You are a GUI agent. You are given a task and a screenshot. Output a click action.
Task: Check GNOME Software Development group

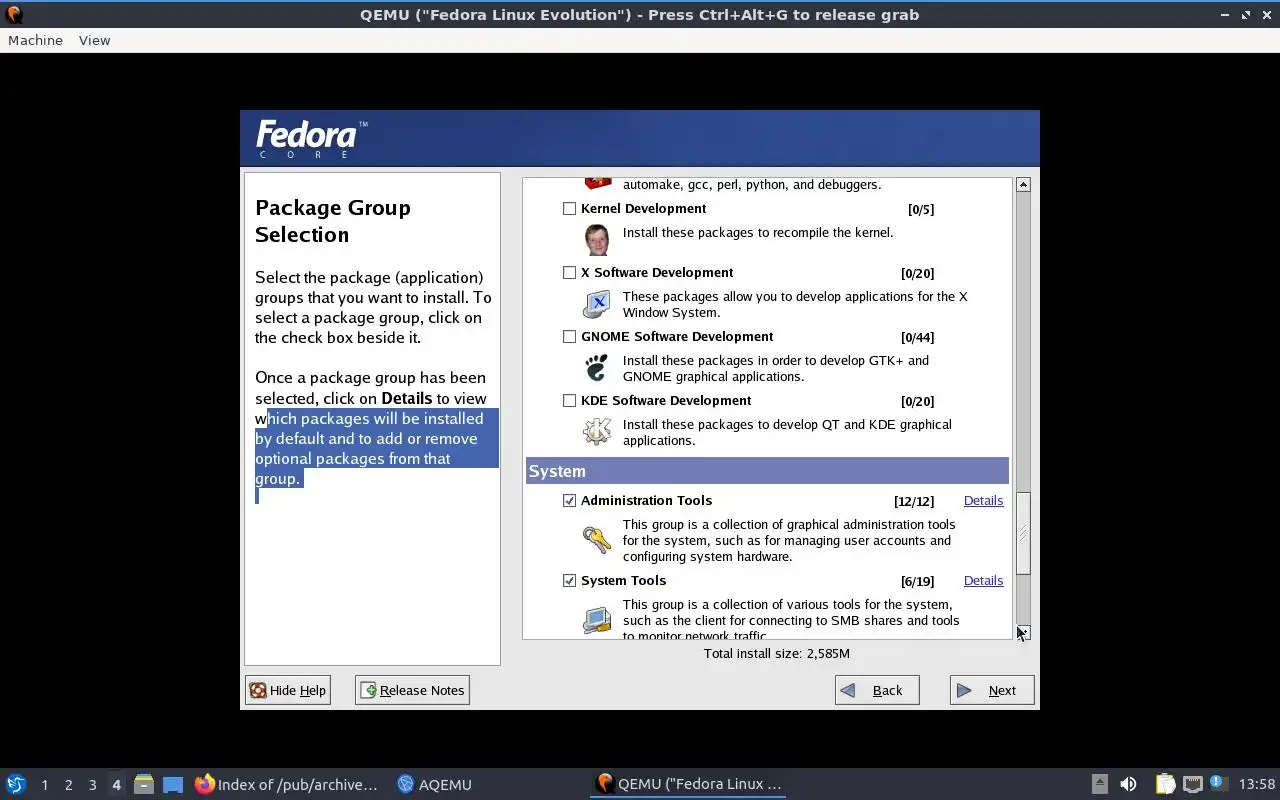click(x=569, y=337)
